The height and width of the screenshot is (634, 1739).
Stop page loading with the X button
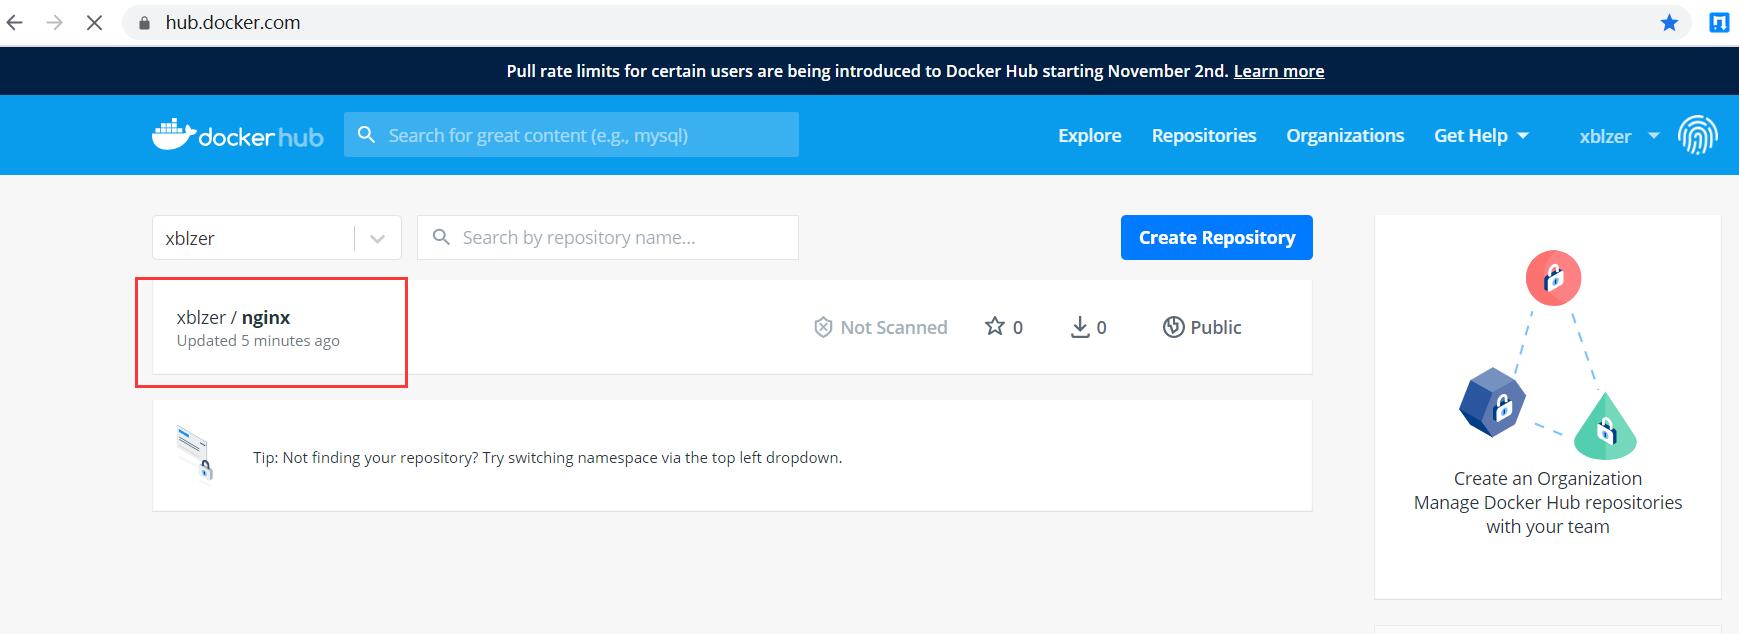(x=94, y=22)
